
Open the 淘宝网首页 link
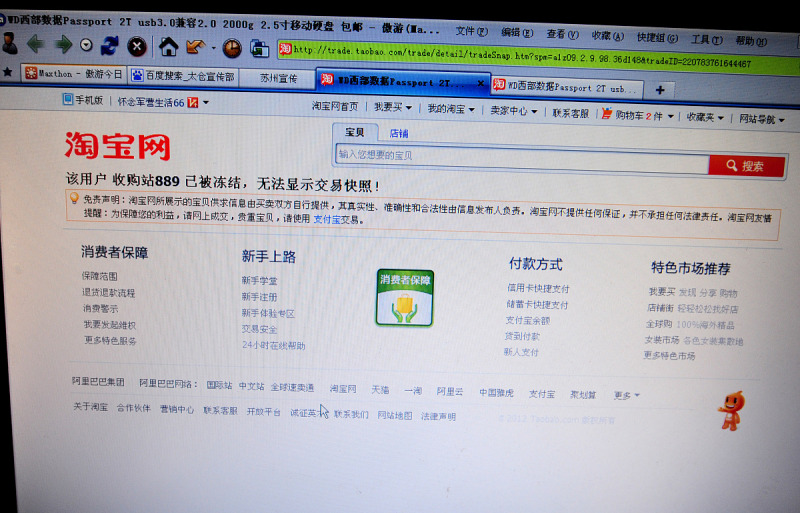coord(335,106)
